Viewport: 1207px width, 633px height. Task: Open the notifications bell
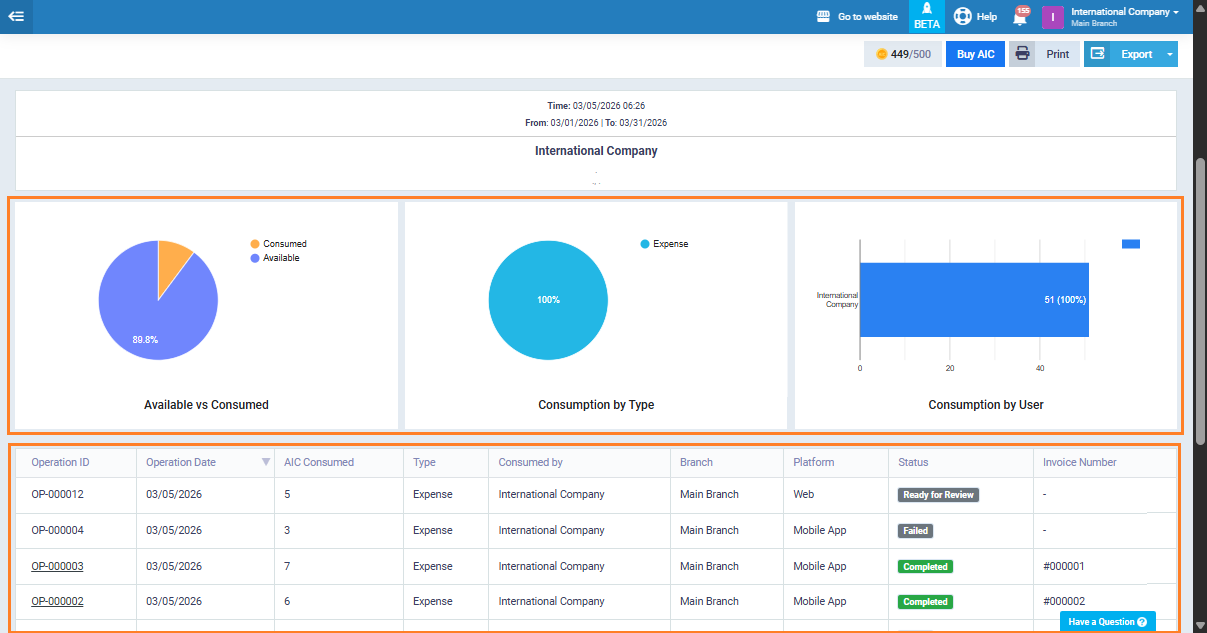click(1019, 18)
